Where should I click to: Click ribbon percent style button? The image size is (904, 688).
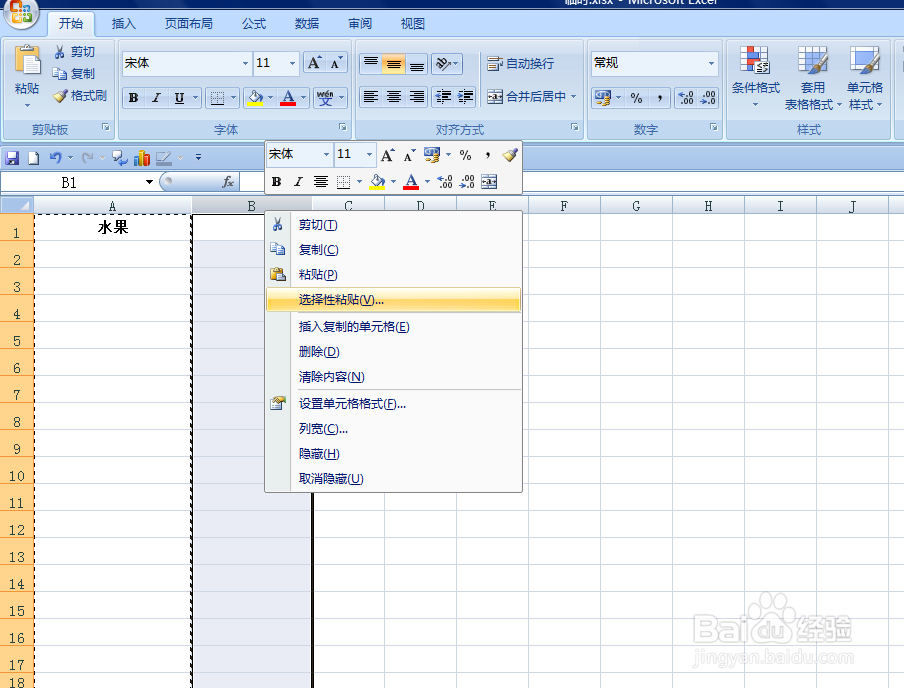(636, 98)
